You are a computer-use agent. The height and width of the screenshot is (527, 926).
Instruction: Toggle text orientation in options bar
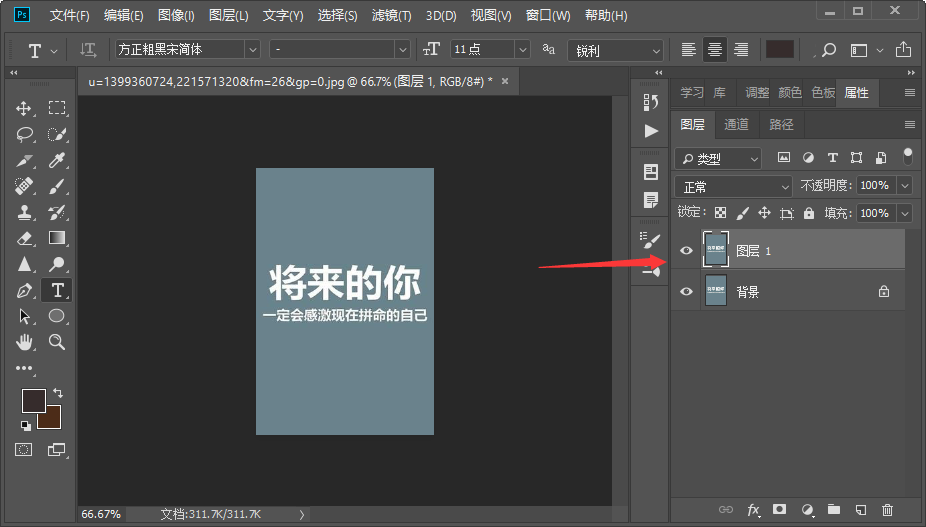88,50
